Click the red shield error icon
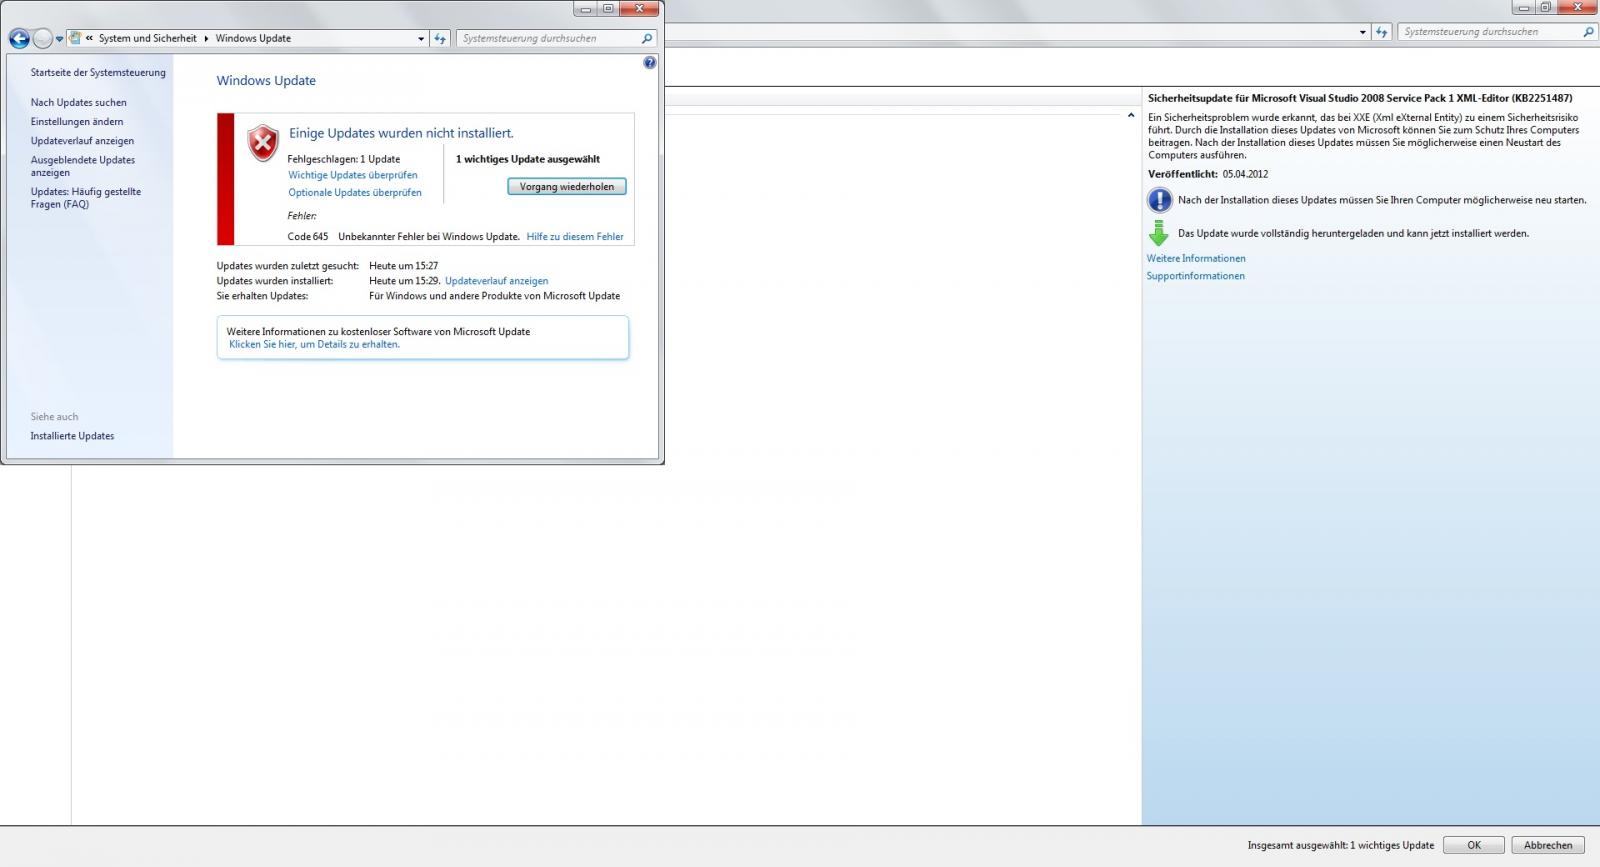Image resolution: width=1600 pixels, height=867 pixels. click(x=263, y=144)
